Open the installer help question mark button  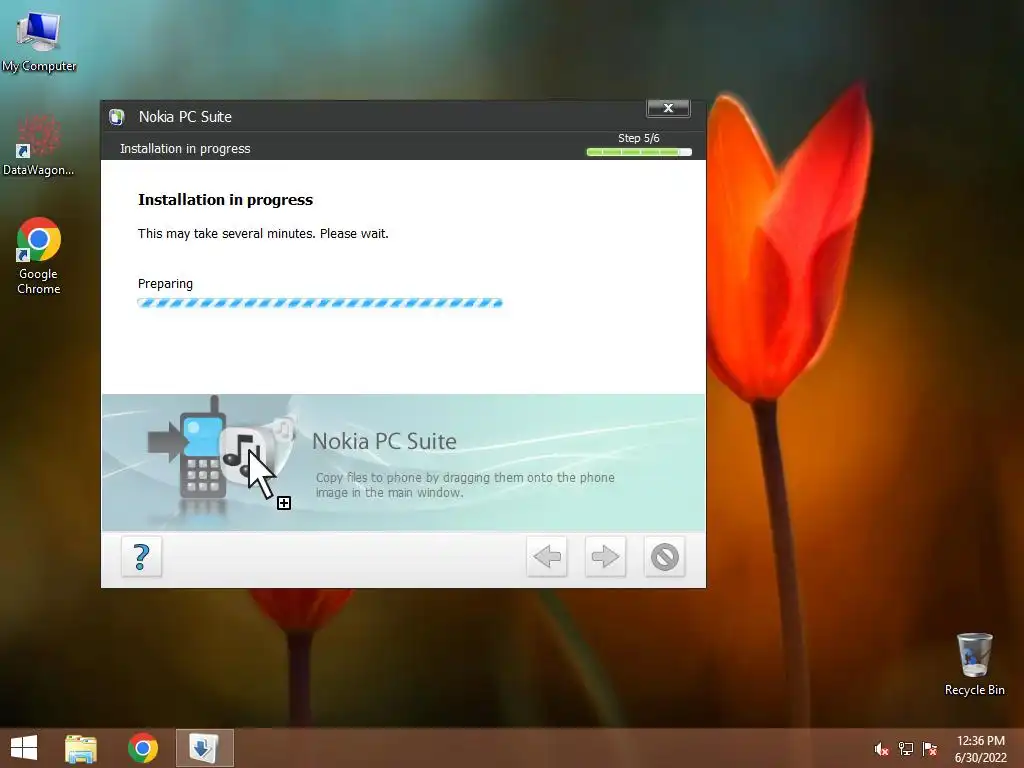(141, 557)
